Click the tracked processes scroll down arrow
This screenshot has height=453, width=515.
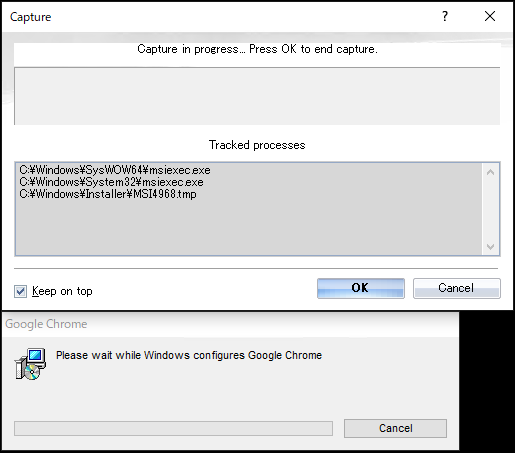(490, 247)
